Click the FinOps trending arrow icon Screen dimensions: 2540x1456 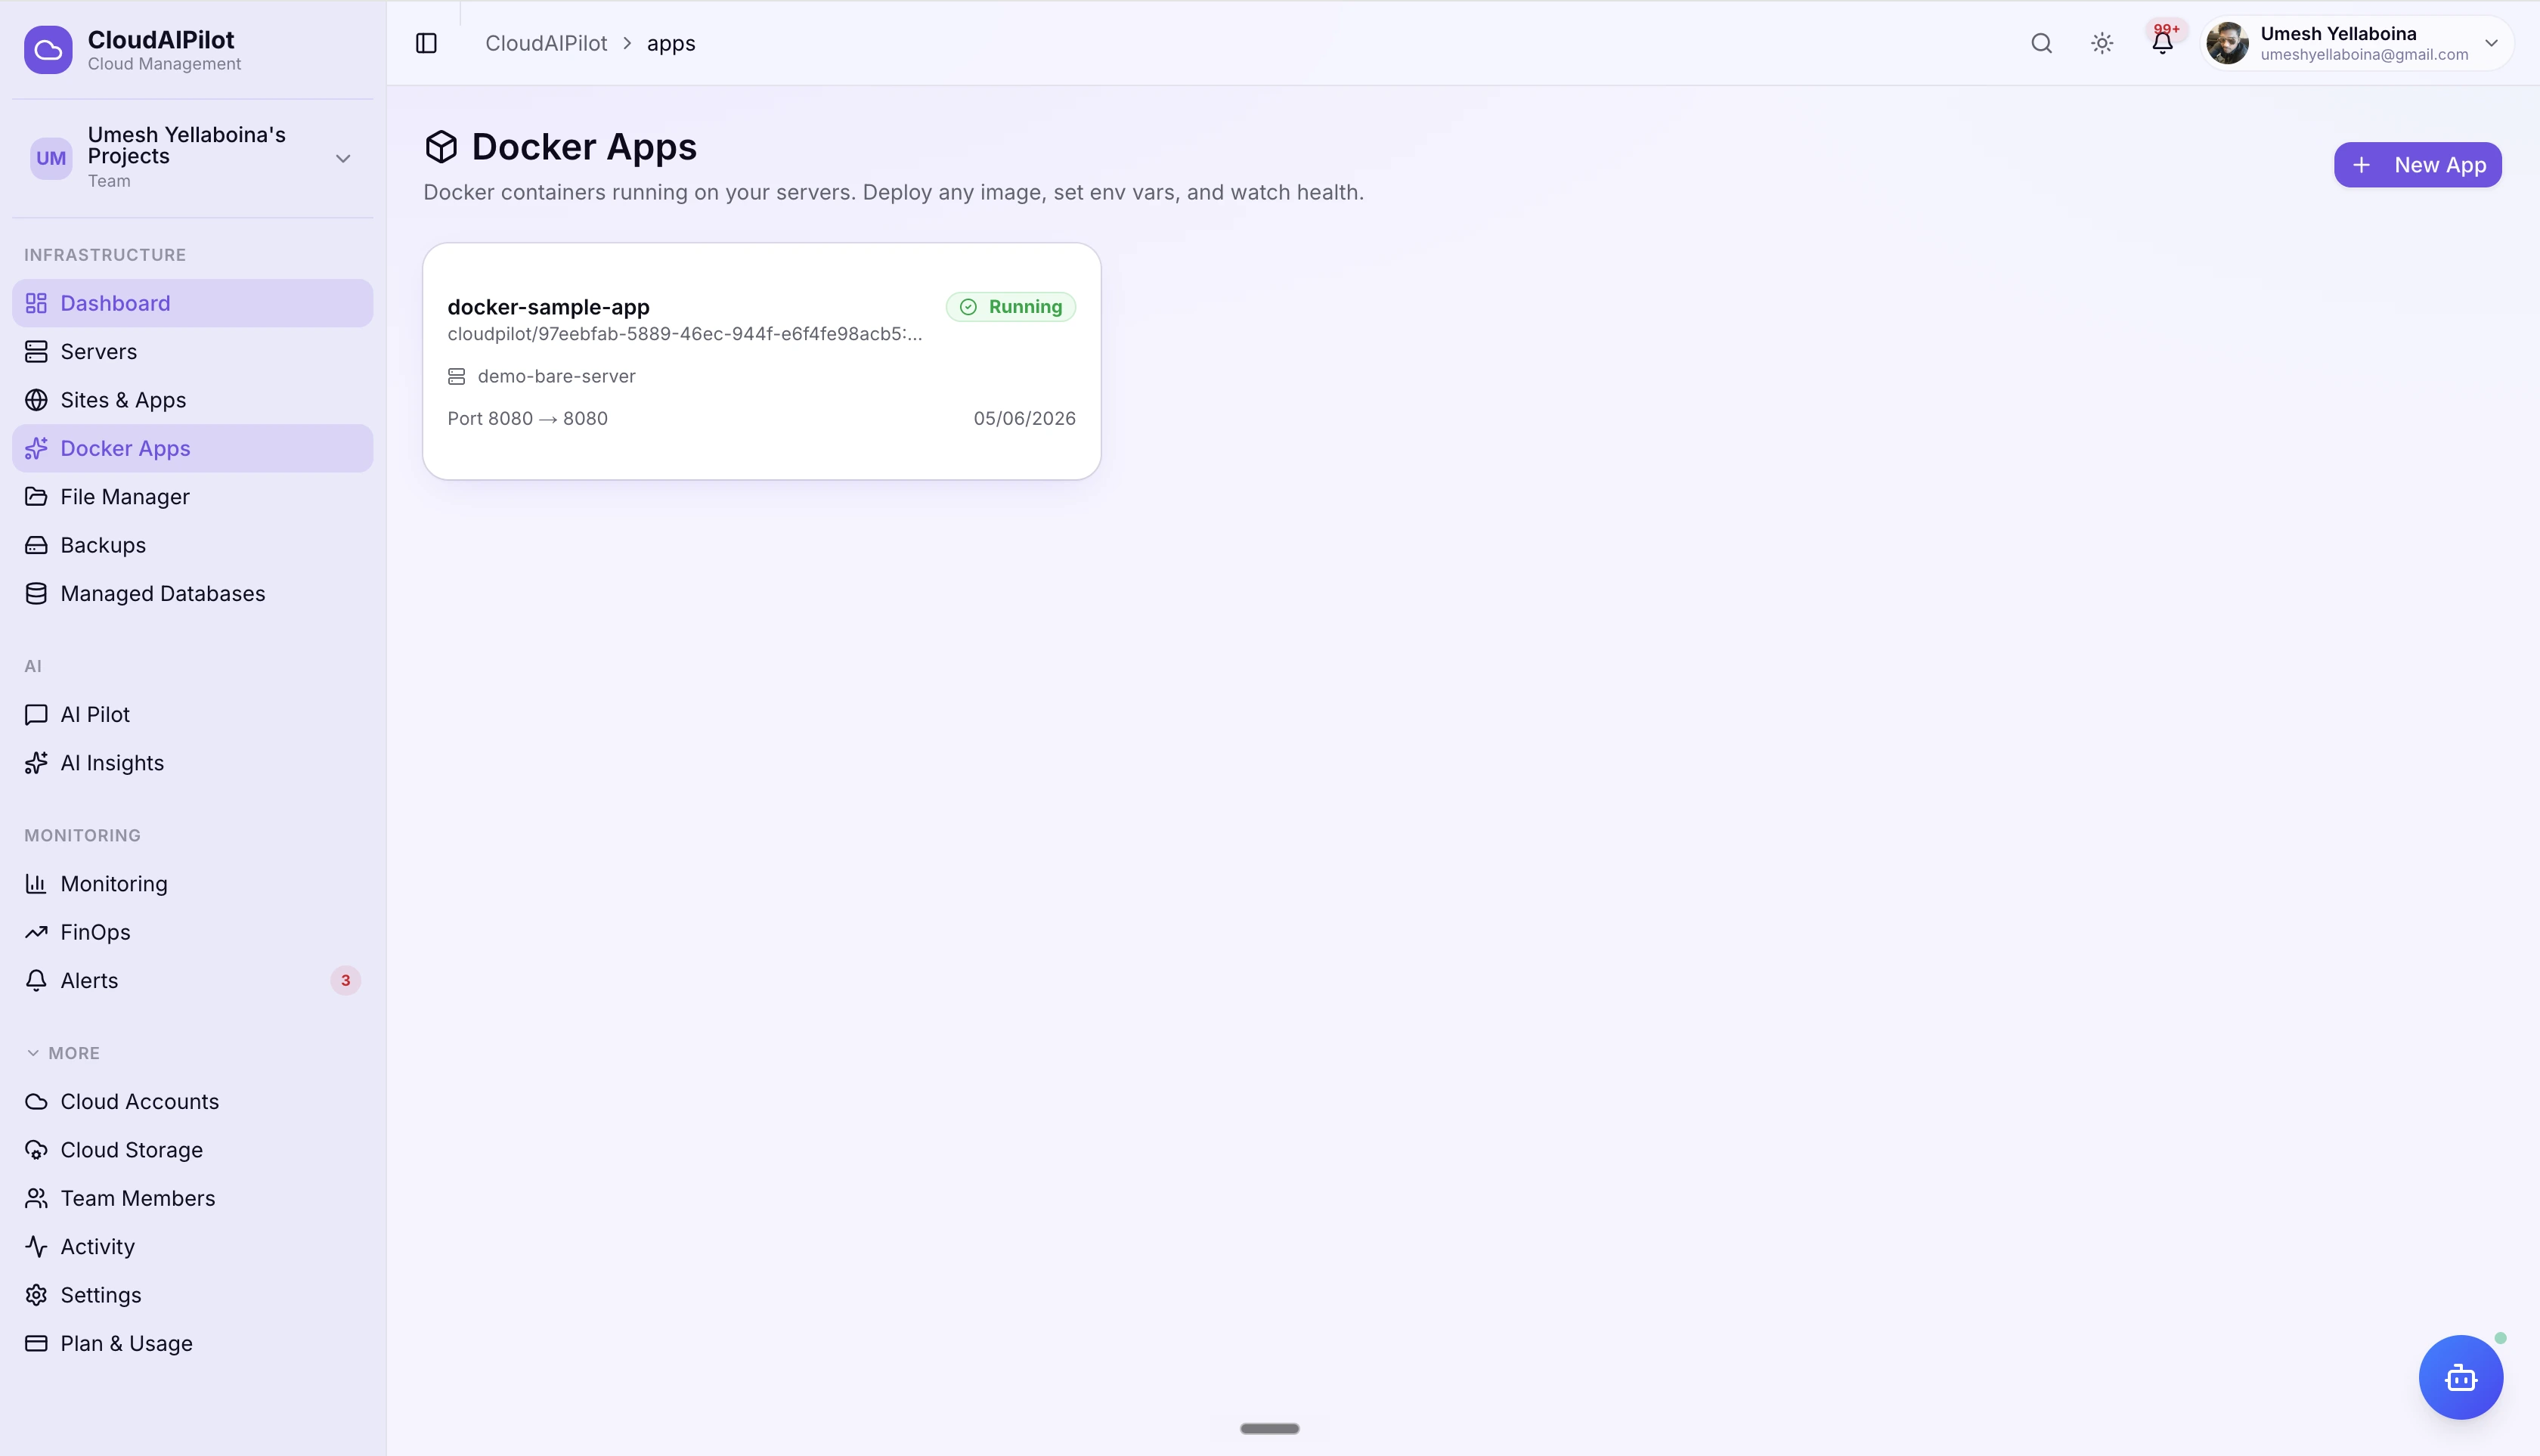pyautogui.click(x=36, y=932)
